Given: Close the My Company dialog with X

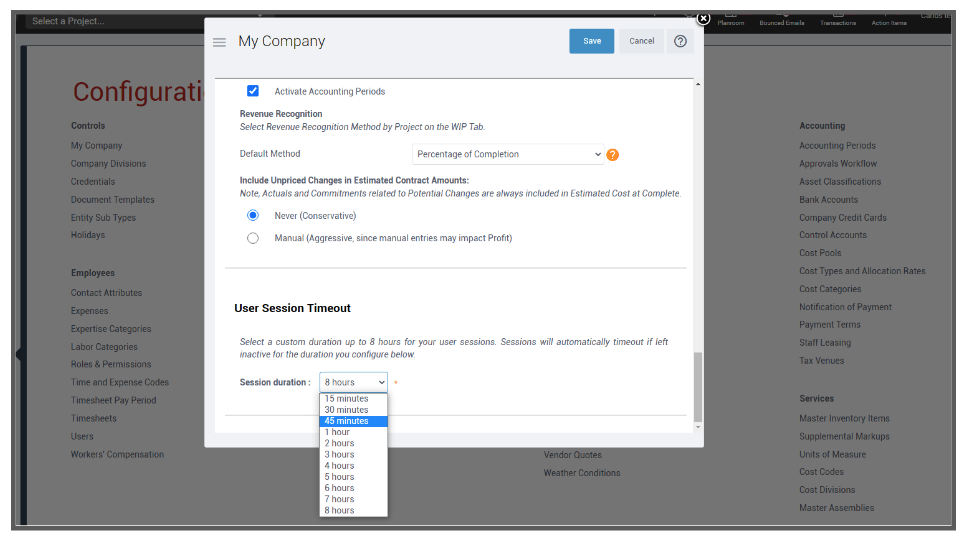Looking at the screenshot, I should [x=703, y=18].
